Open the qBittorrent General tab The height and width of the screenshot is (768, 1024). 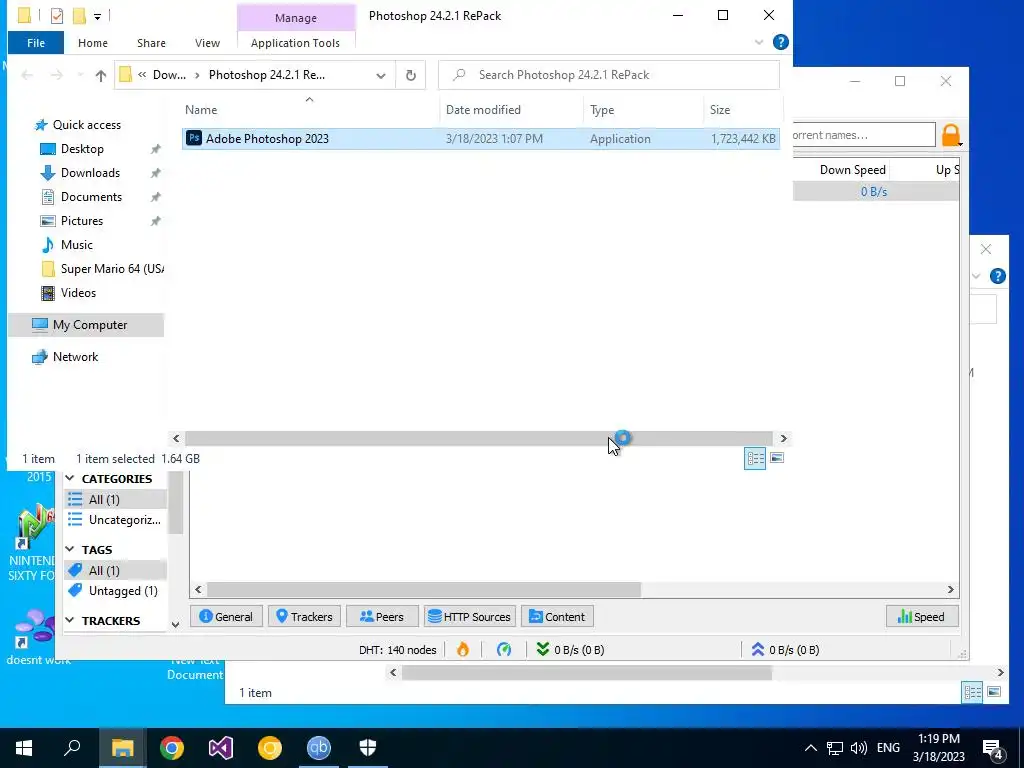(226, 616)
